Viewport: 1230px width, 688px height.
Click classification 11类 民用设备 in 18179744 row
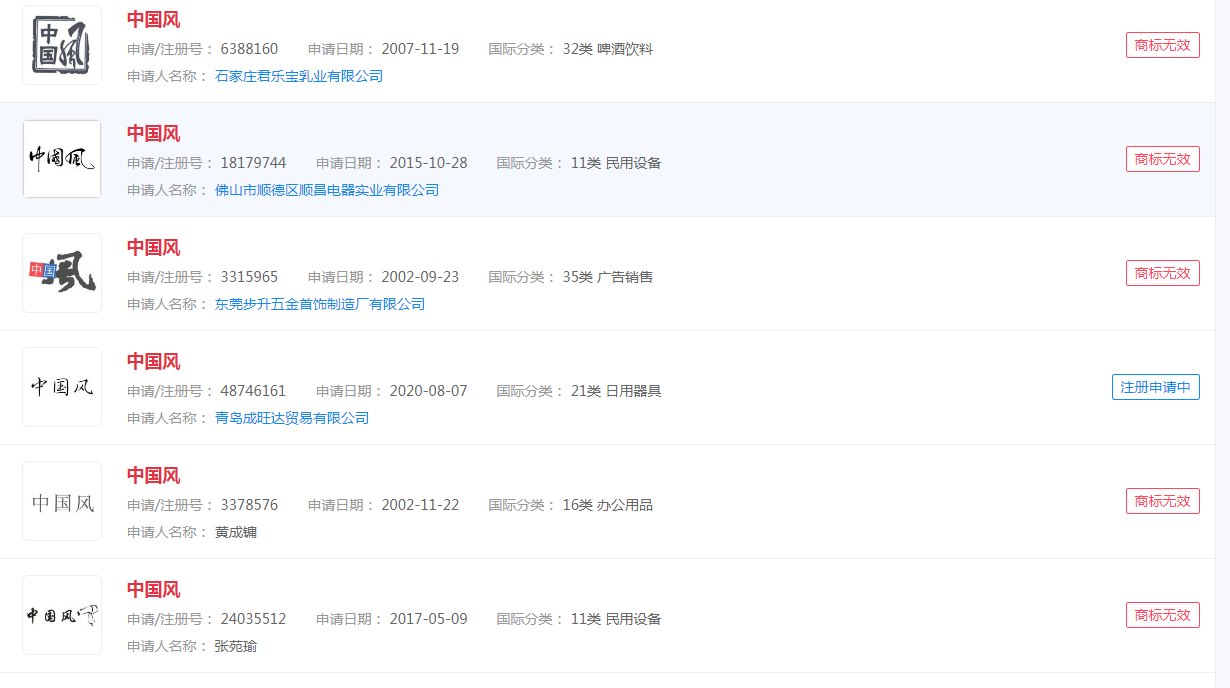coord(616,163)
